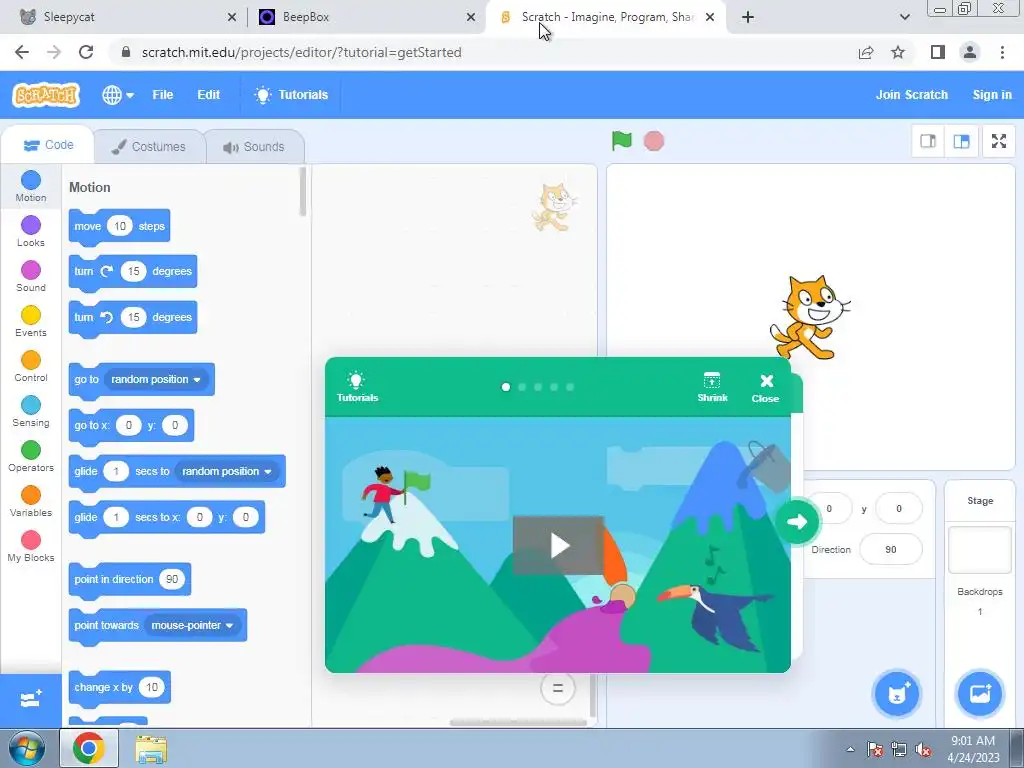Click the muted volume tray icon

pos(923,750)
